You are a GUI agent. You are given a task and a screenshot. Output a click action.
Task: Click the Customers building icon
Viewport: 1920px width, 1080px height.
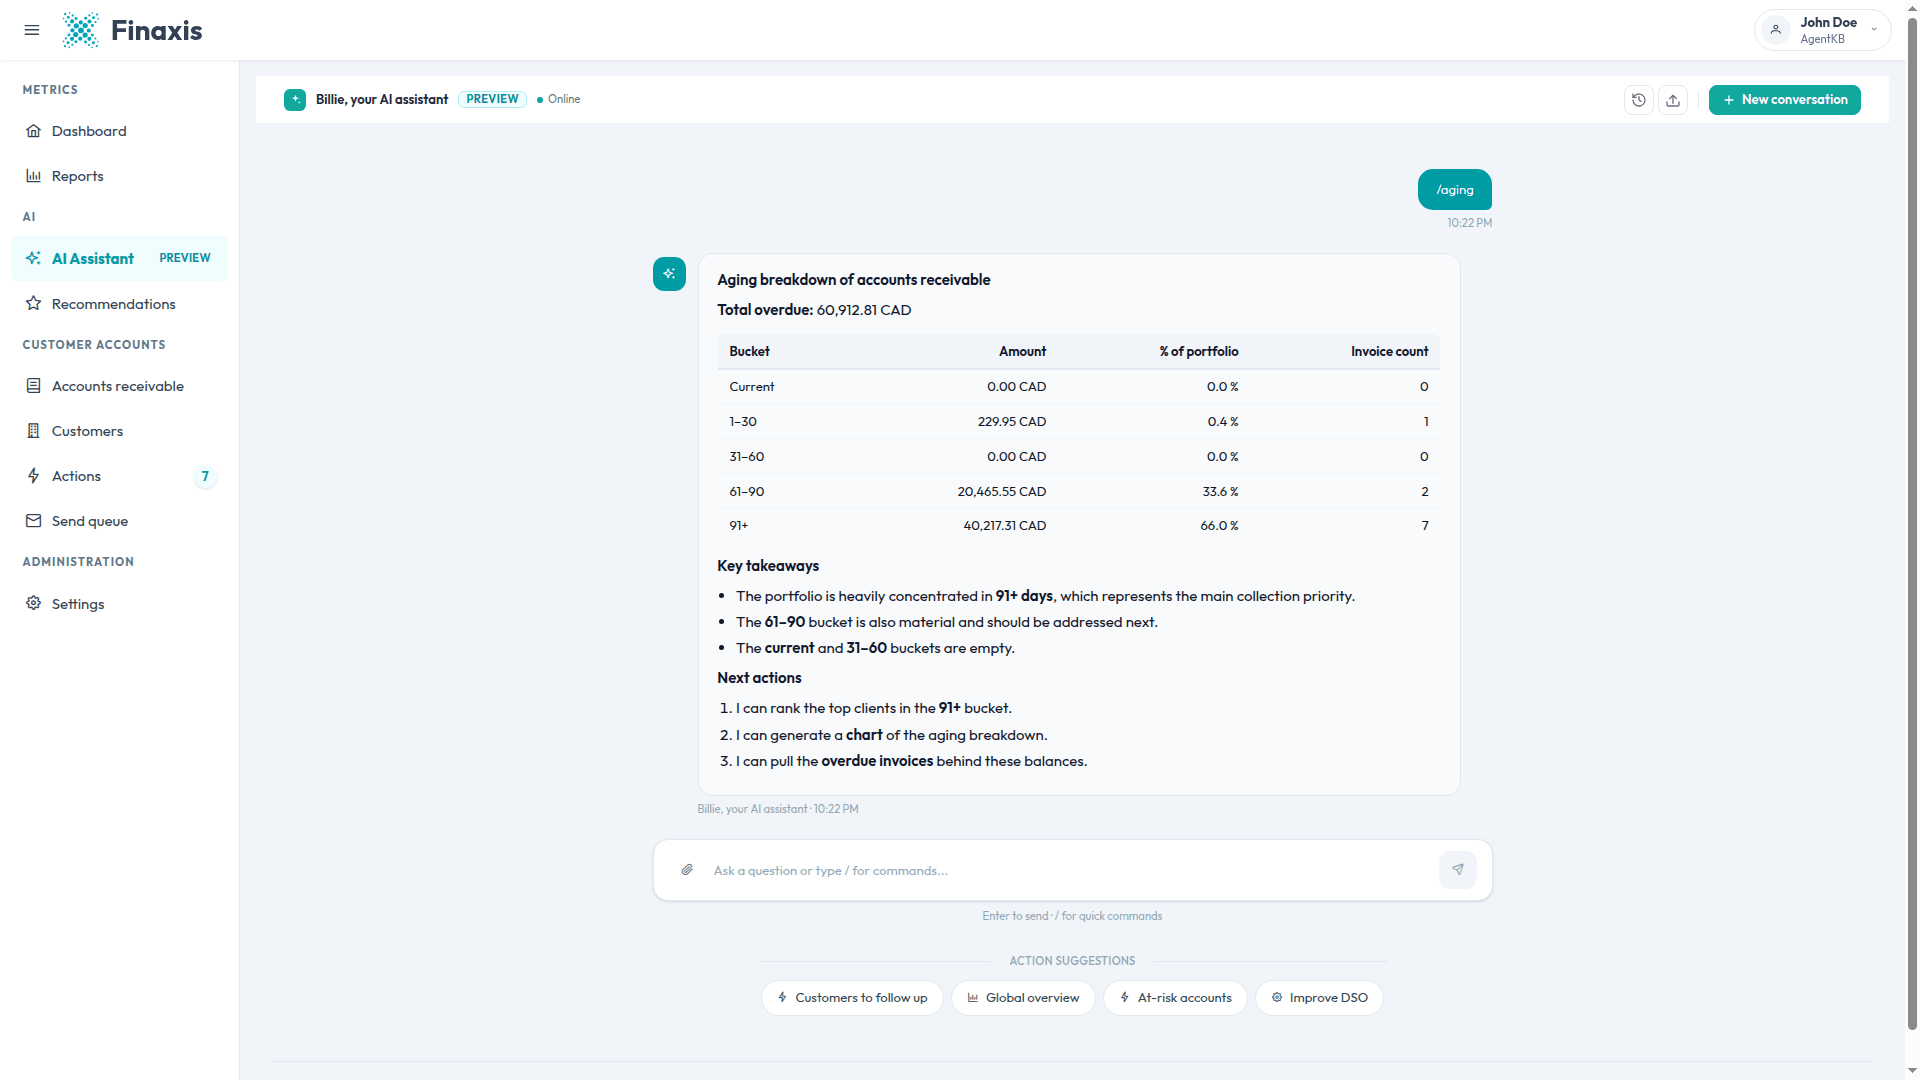tap(34, 431)
